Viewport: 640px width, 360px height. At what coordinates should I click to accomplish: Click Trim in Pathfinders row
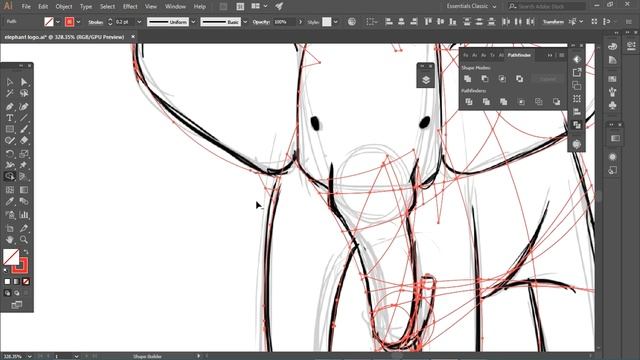(486, 102)
